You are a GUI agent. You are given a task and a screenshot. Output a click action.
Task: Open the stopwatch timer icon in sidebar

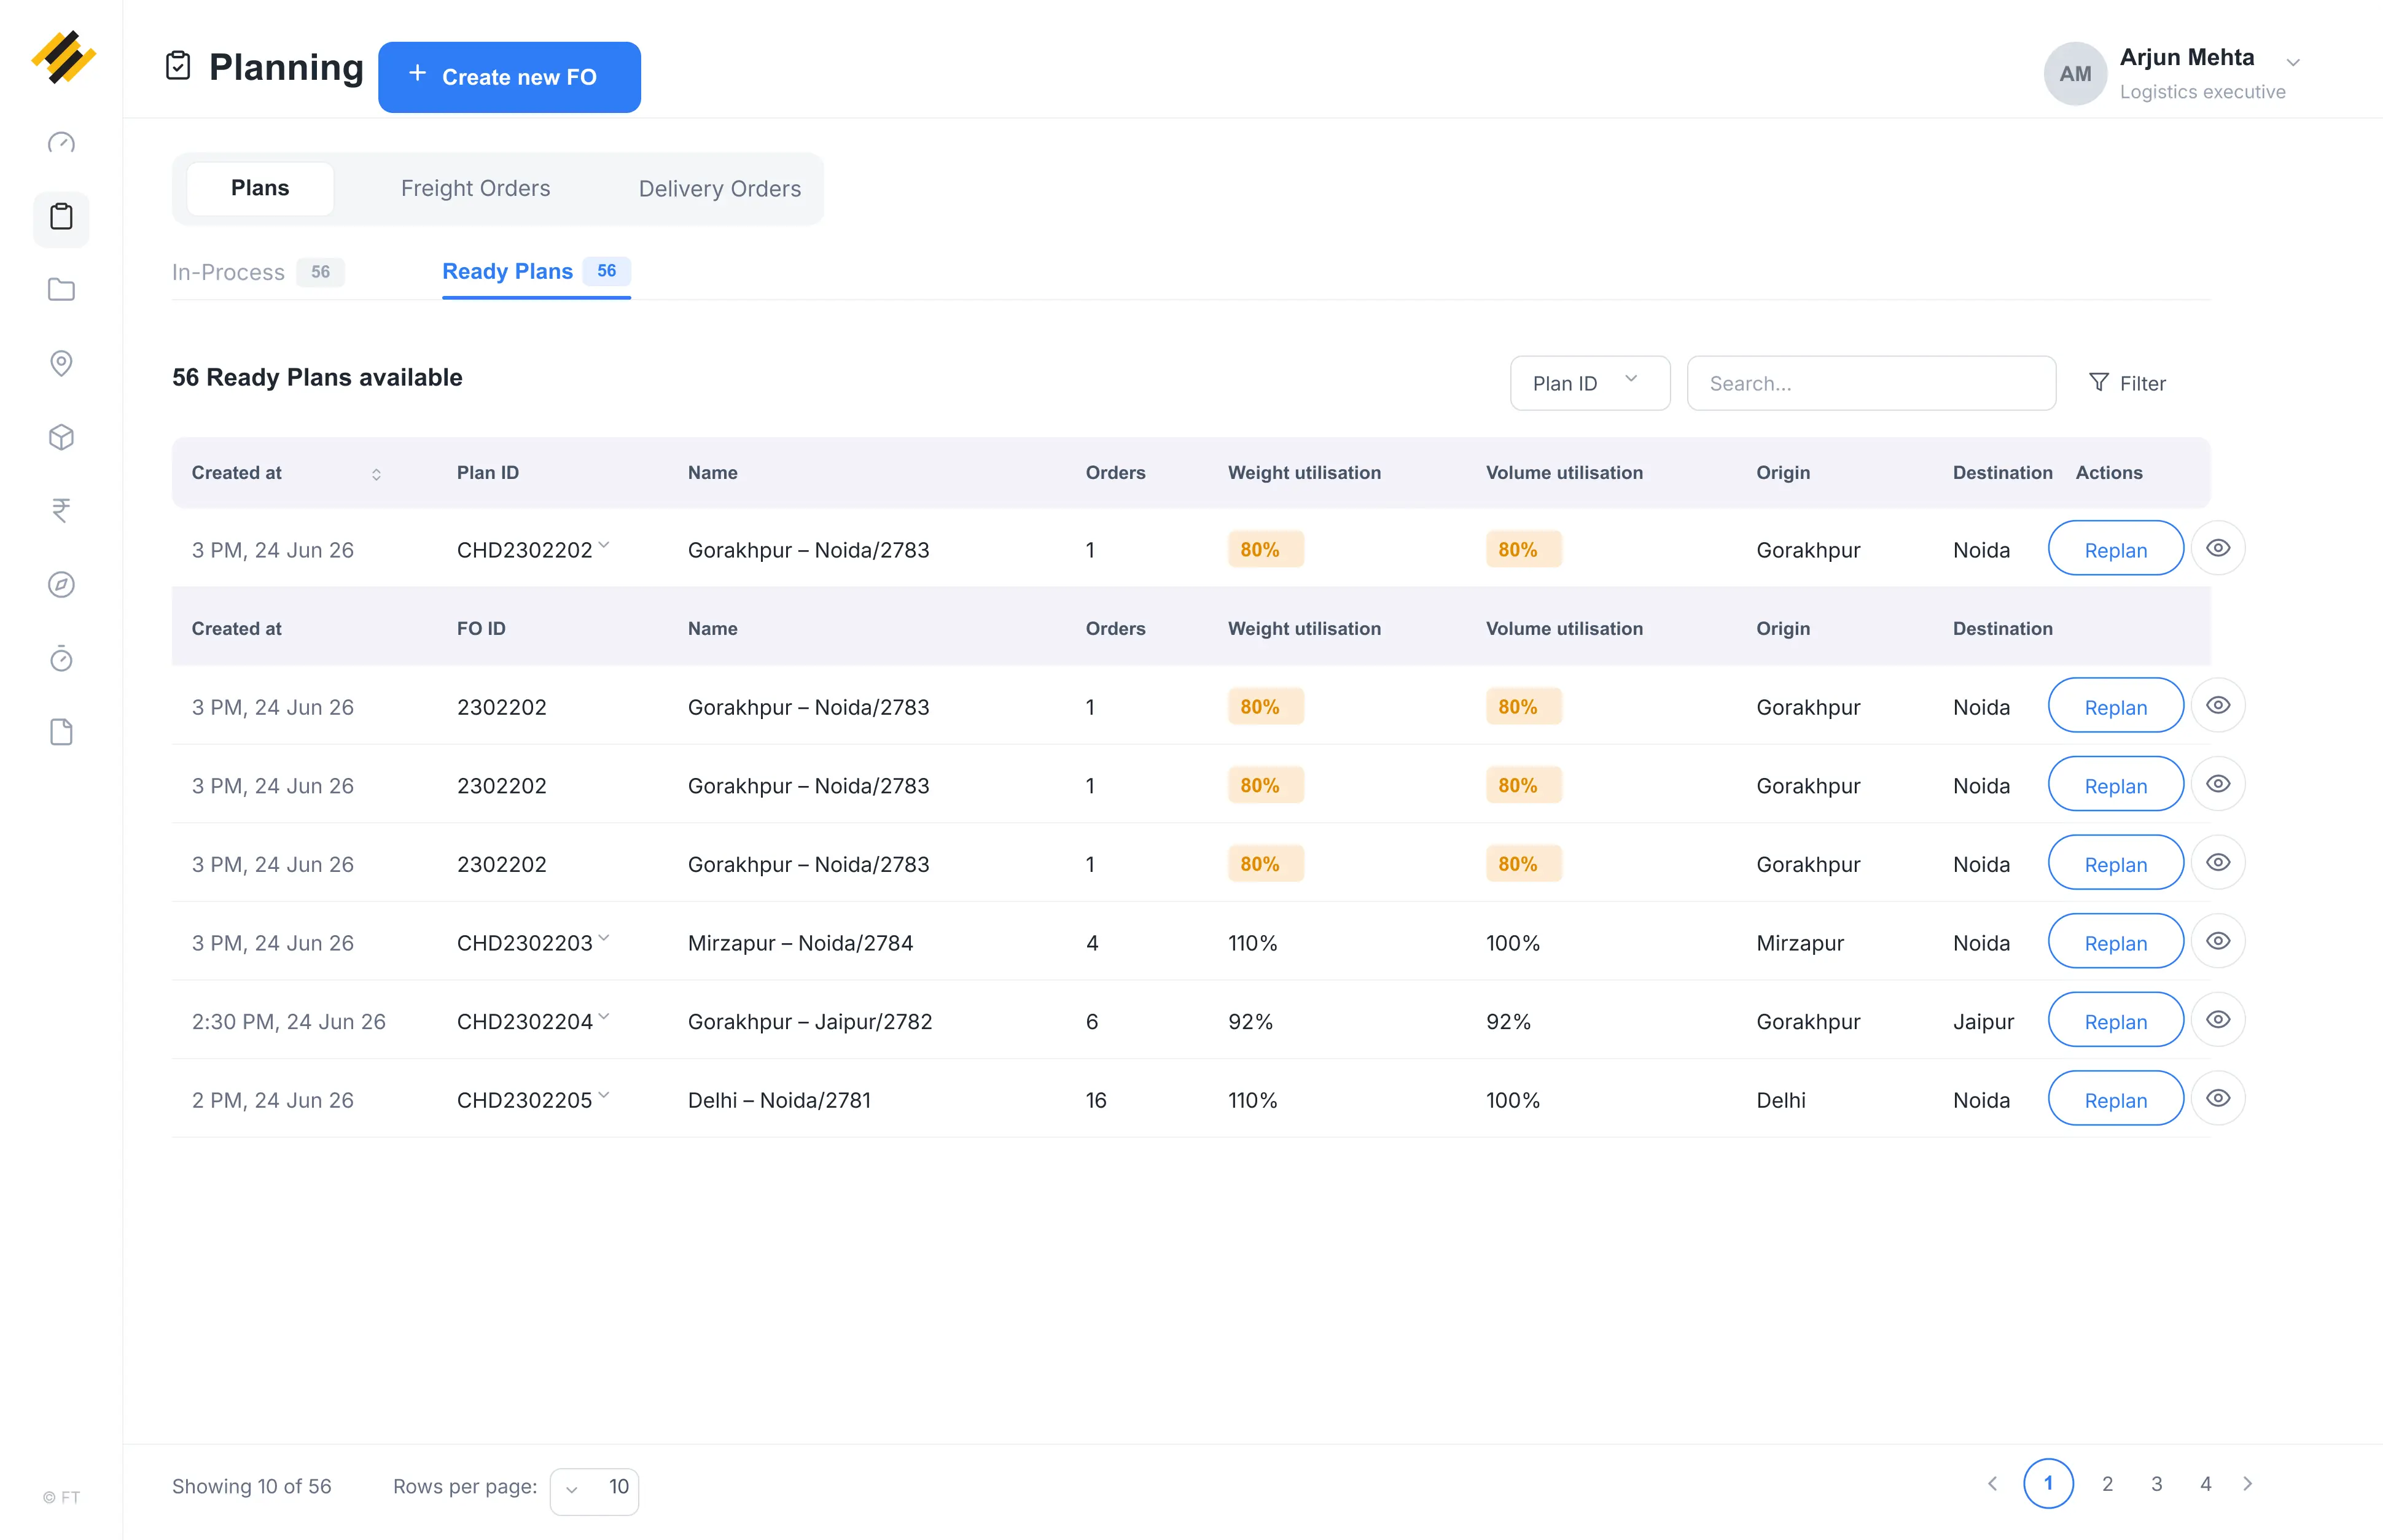[61, 658]
